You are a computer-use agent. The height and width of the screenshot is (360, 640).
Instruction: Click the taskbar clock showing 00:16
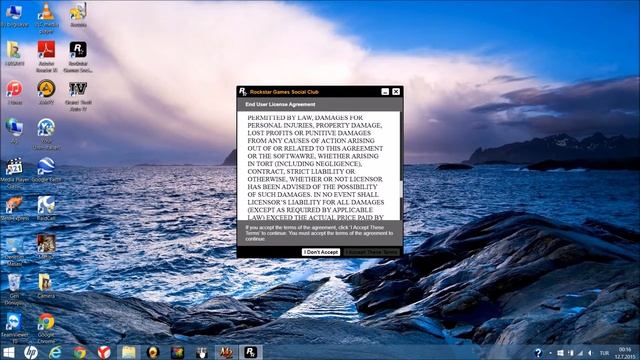[x=624, y=353]
